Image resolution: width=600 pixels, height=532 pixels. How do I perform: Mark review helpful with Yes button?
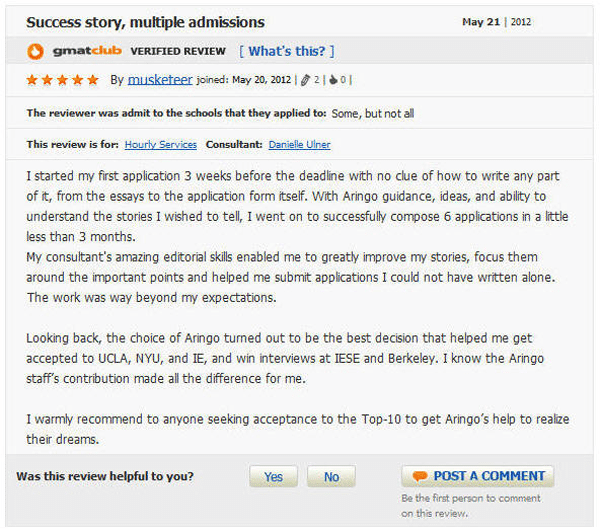click(x=273, y=477)
